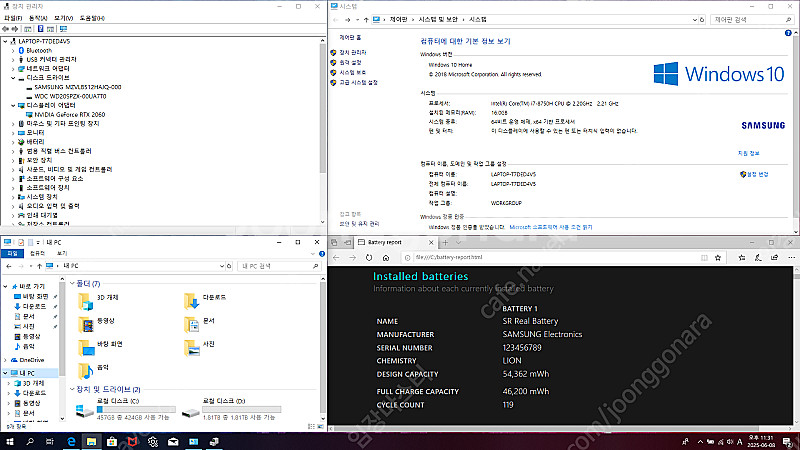This screenshot has width=800, height=450.
Task: Open Edge web notes pen icon
Action: point(758,258)
